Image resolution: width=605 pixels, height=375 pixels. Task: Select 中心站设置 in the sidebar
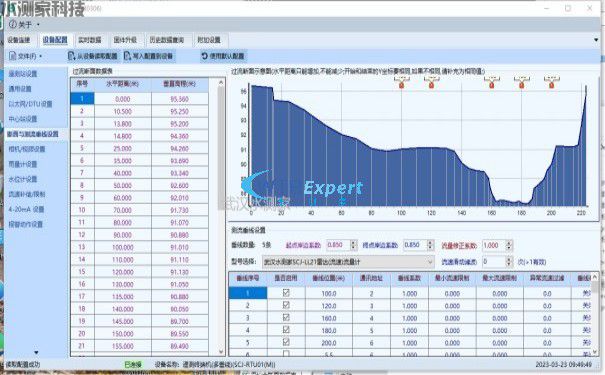tap(23, 119)
